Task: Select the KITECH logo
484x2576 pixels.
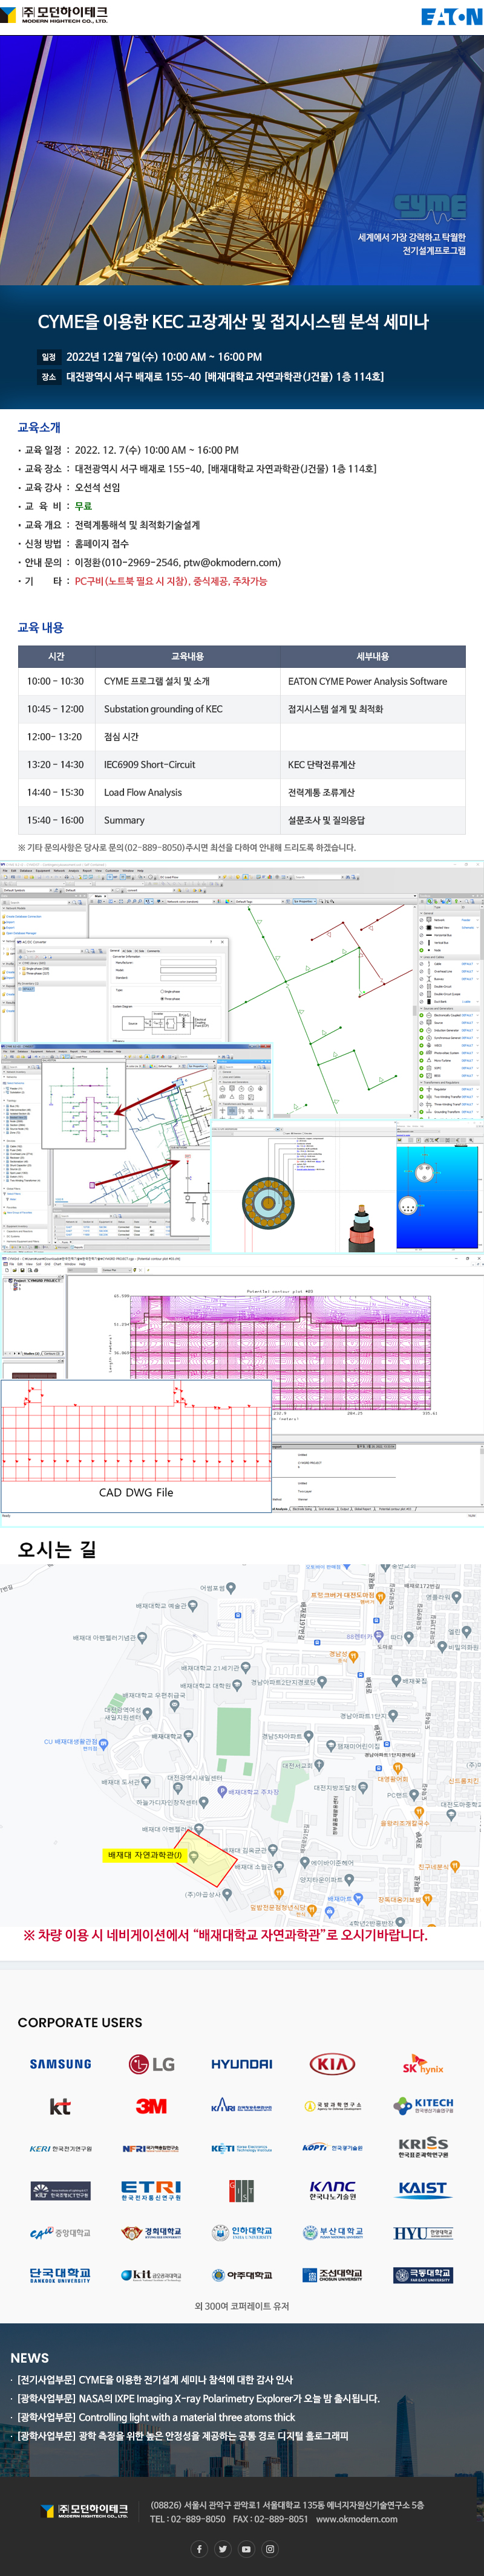Action: tap(423, 2105)
